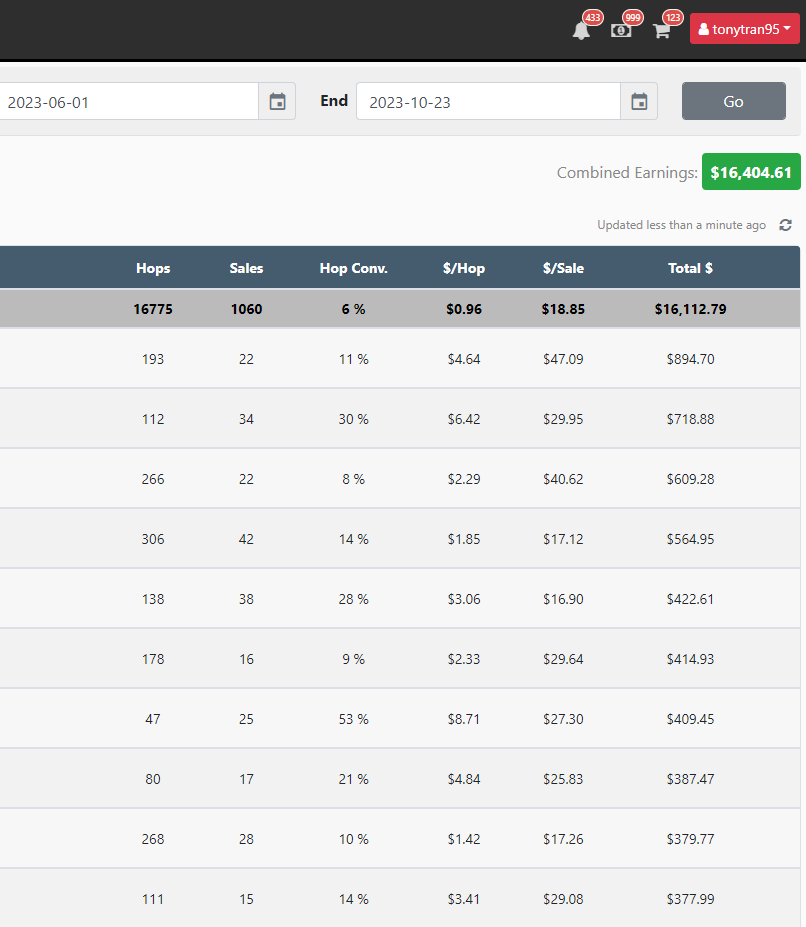The width and height of the screenshot is (806, 927).
Task: Click the start date calendar icon
Action: point(277,102)
